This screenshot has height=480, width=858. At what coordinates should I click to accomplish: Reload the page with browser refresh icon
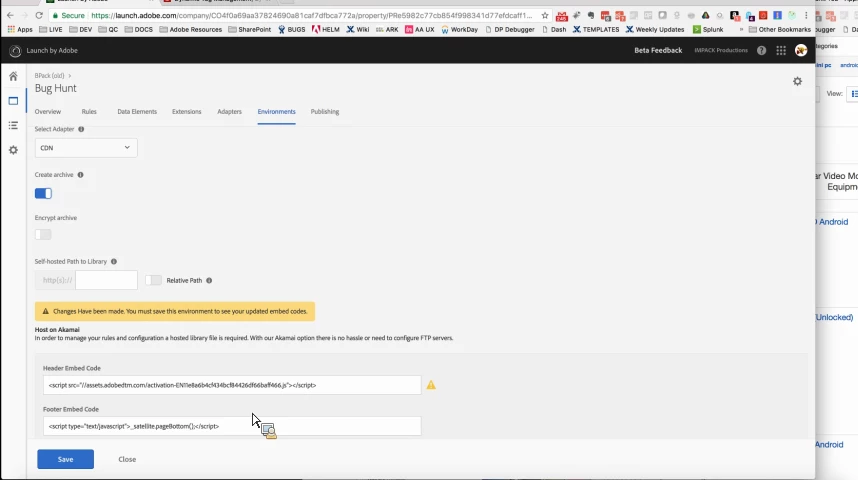pyautogui.click(x=38, y=15)
